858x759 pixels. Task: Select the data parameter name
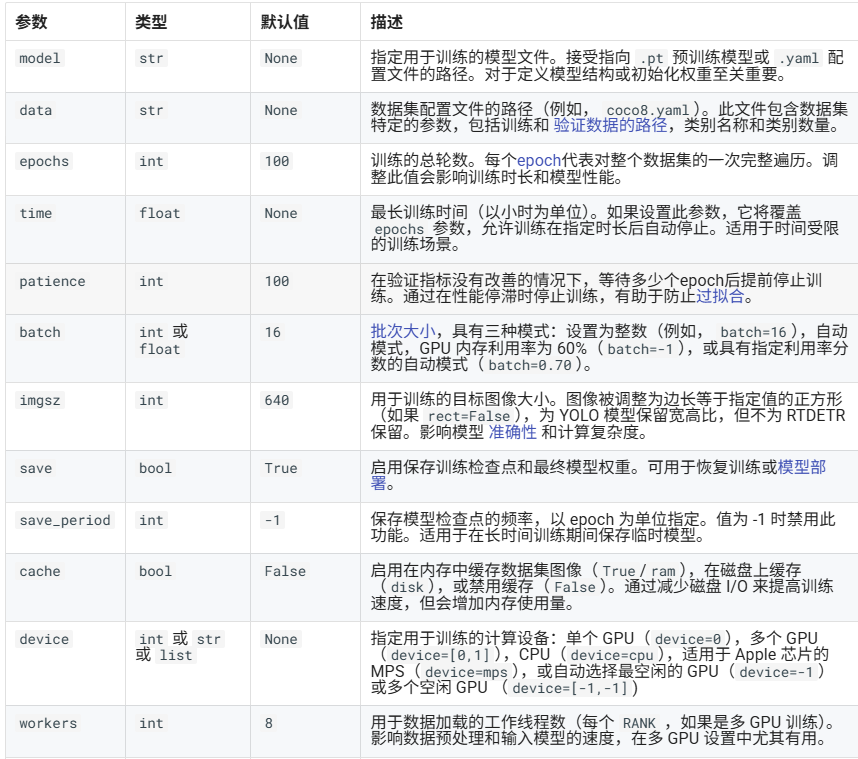36,111
